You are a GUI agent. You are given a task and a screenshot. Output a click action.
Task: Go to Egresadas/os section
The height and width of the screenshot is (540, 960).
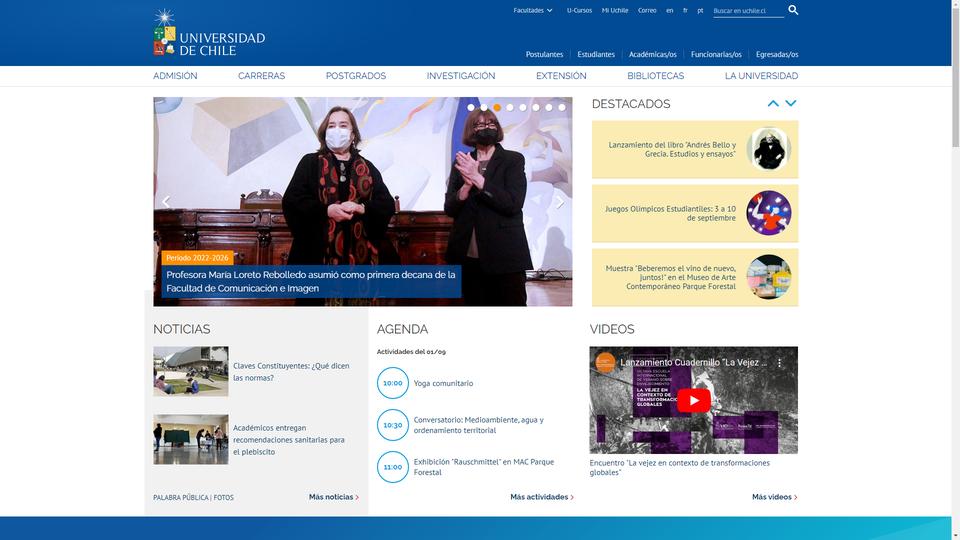tap(777, 54)
